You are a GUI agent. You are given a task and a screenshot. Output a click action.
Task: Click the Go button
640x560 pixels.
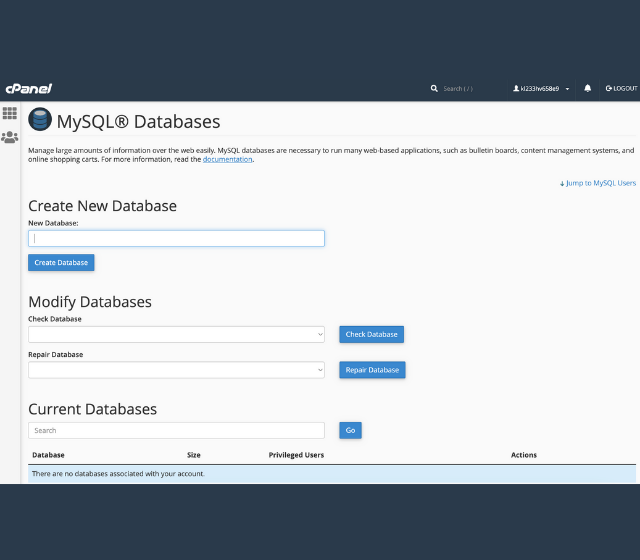(350, 430)
